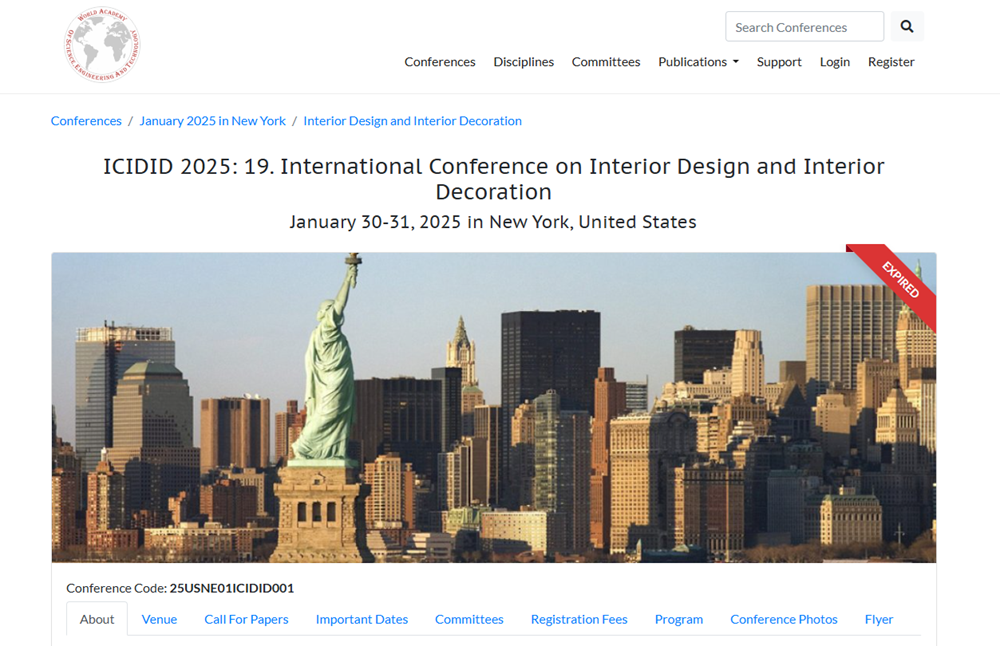Click the Login link
Image resolution: width=1000 pixels, height=646 pixels.
834,62
